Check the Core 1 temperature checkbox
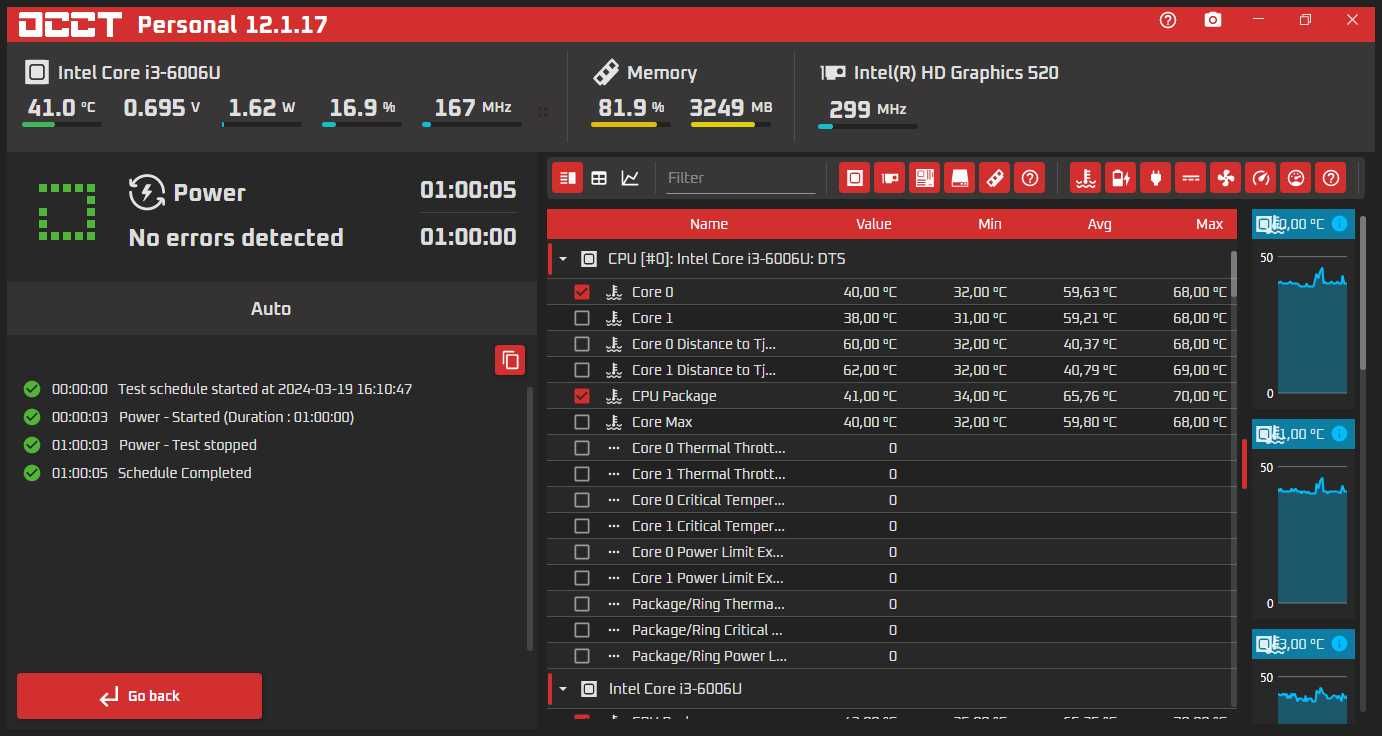The image size is (1382, 736). click(582, 318)
